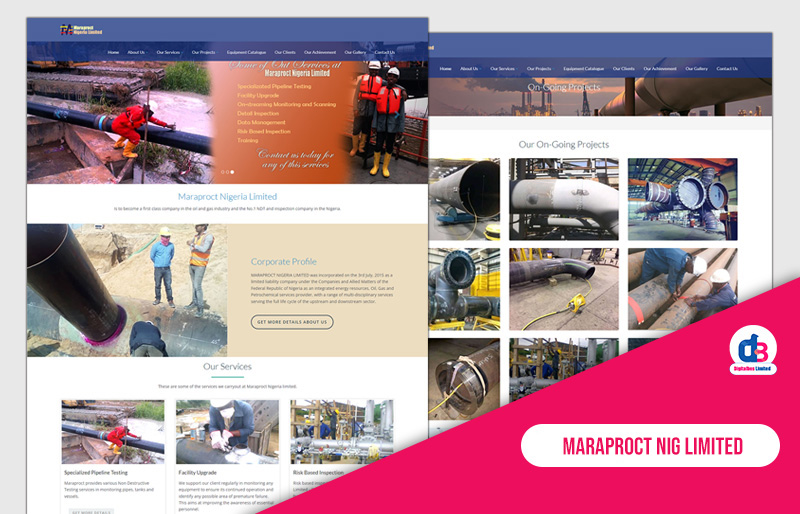Click the Maraproct Nigeria Limited logo on left page
This screenshot has height=514, width=800.
81,30
